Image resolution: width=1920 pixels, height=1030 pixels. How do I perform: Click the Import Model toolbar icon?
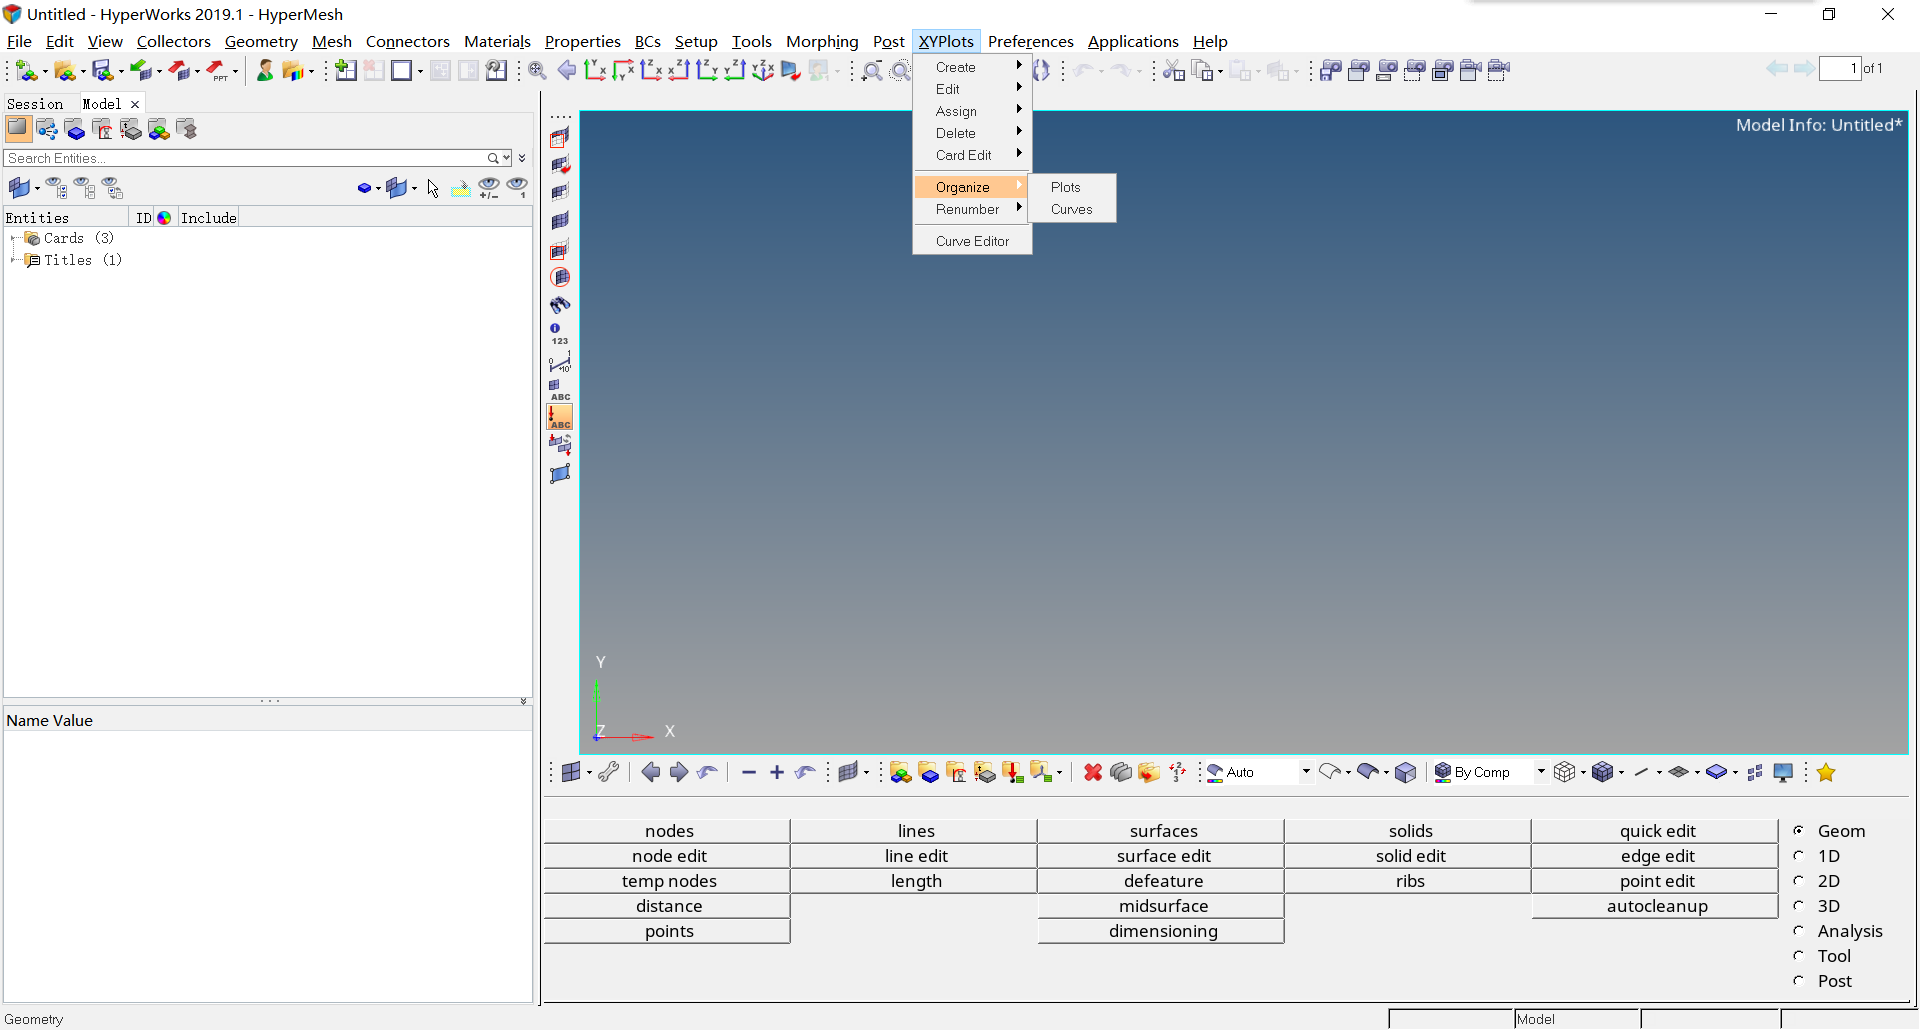pyautogui.click(x=140, y=70)
